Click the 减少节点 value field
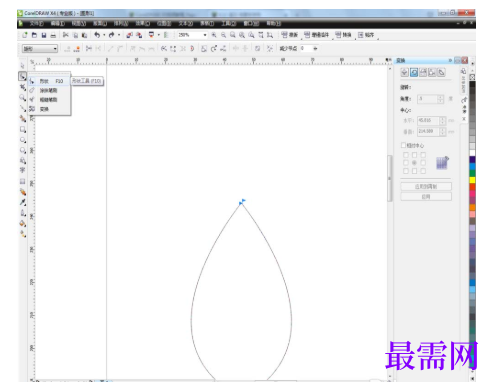This screenshot has width=497, height=387. (306, 49)
